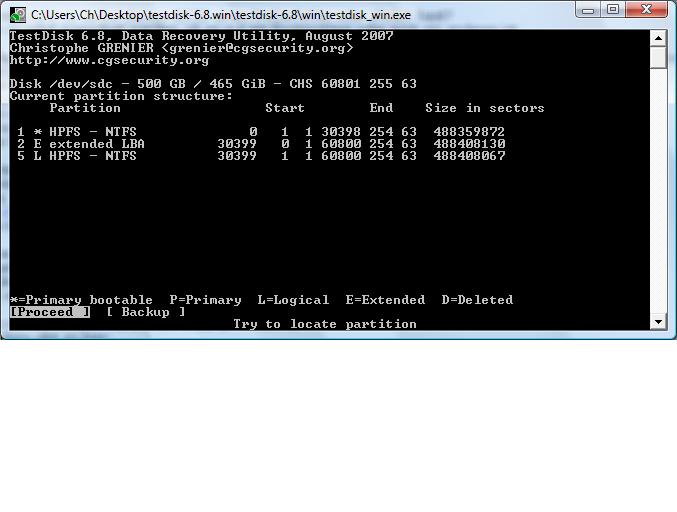
Task: Click the Disk /dev/sdc info line
Action: point(213,84)
